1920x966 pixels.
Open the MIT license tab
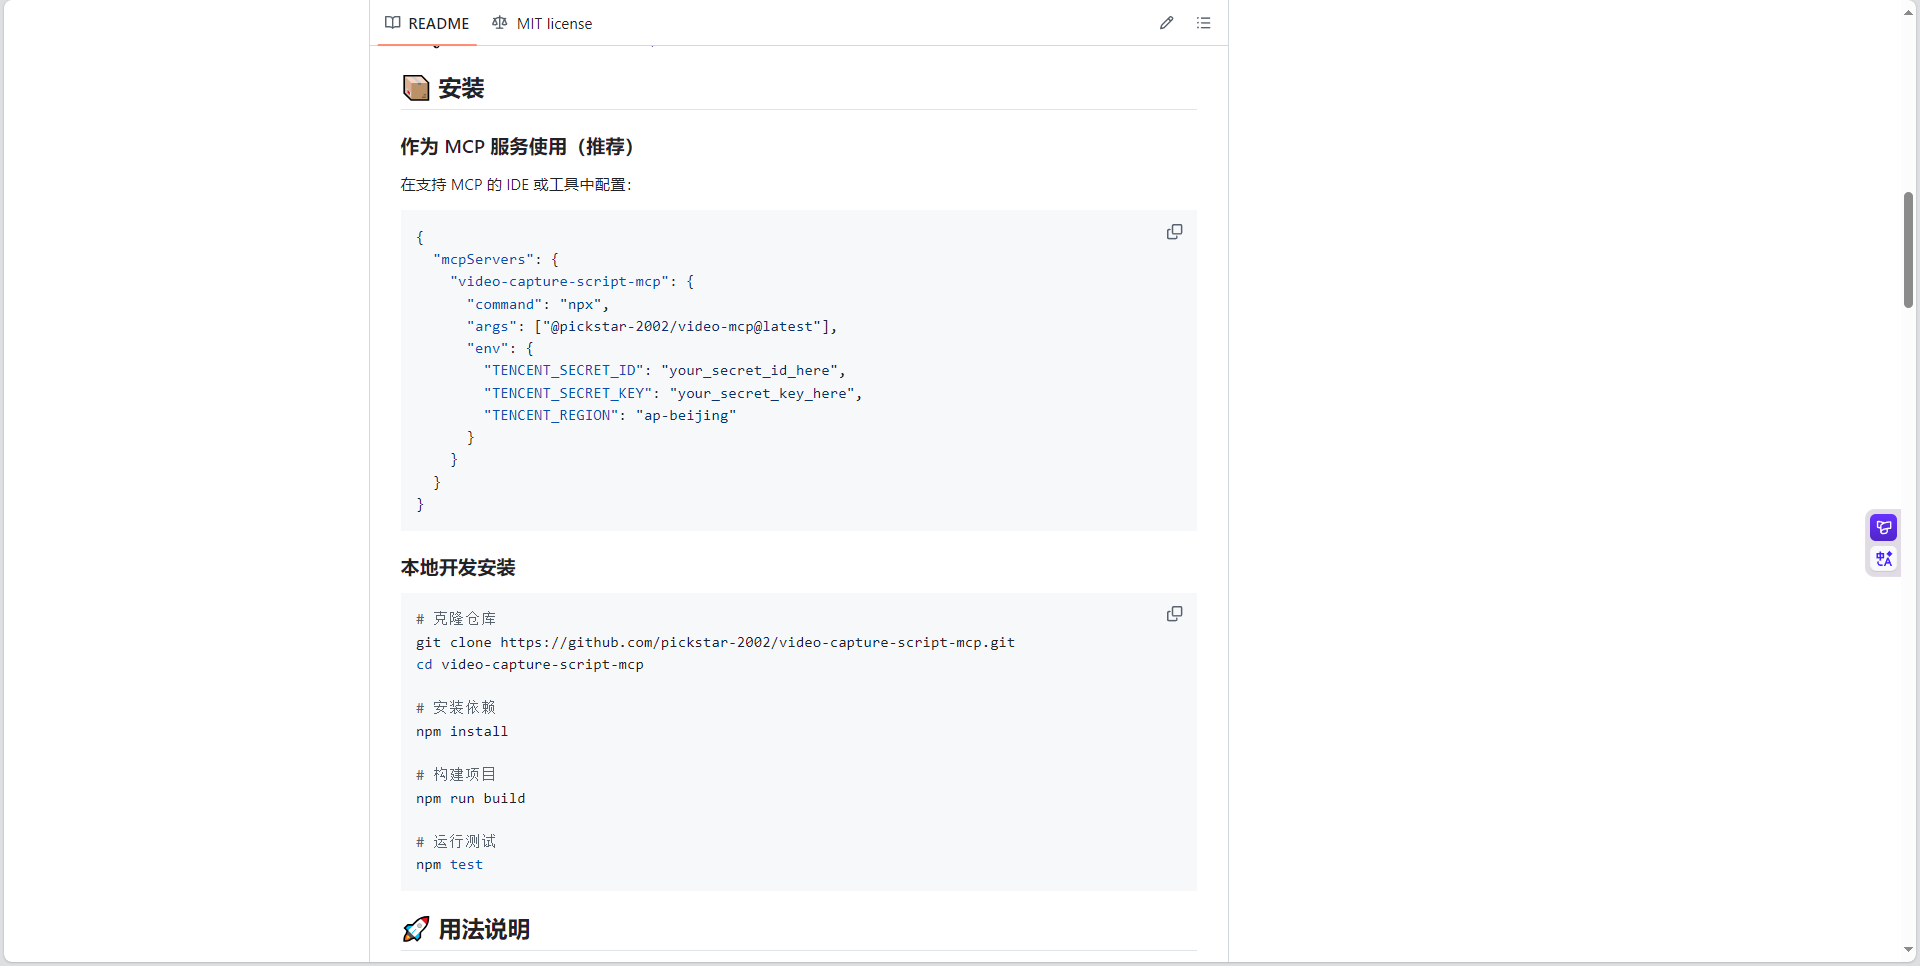click(542, 23)
